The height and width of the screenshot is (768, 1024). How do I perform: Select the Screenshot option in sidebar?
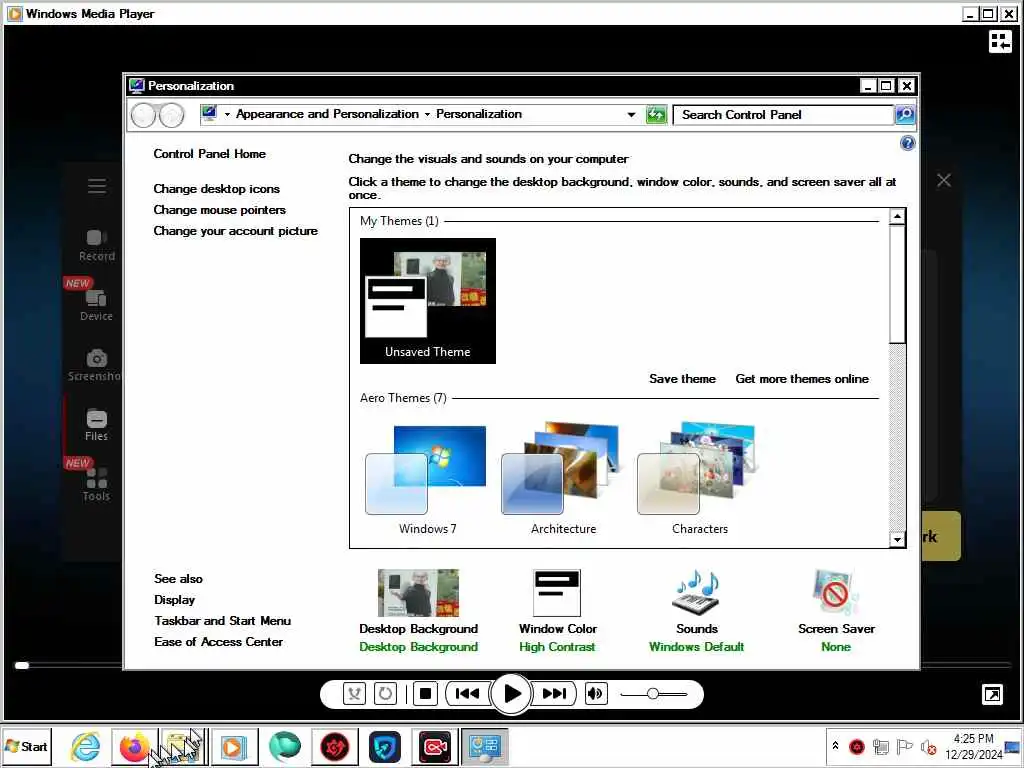click(95, 366)
